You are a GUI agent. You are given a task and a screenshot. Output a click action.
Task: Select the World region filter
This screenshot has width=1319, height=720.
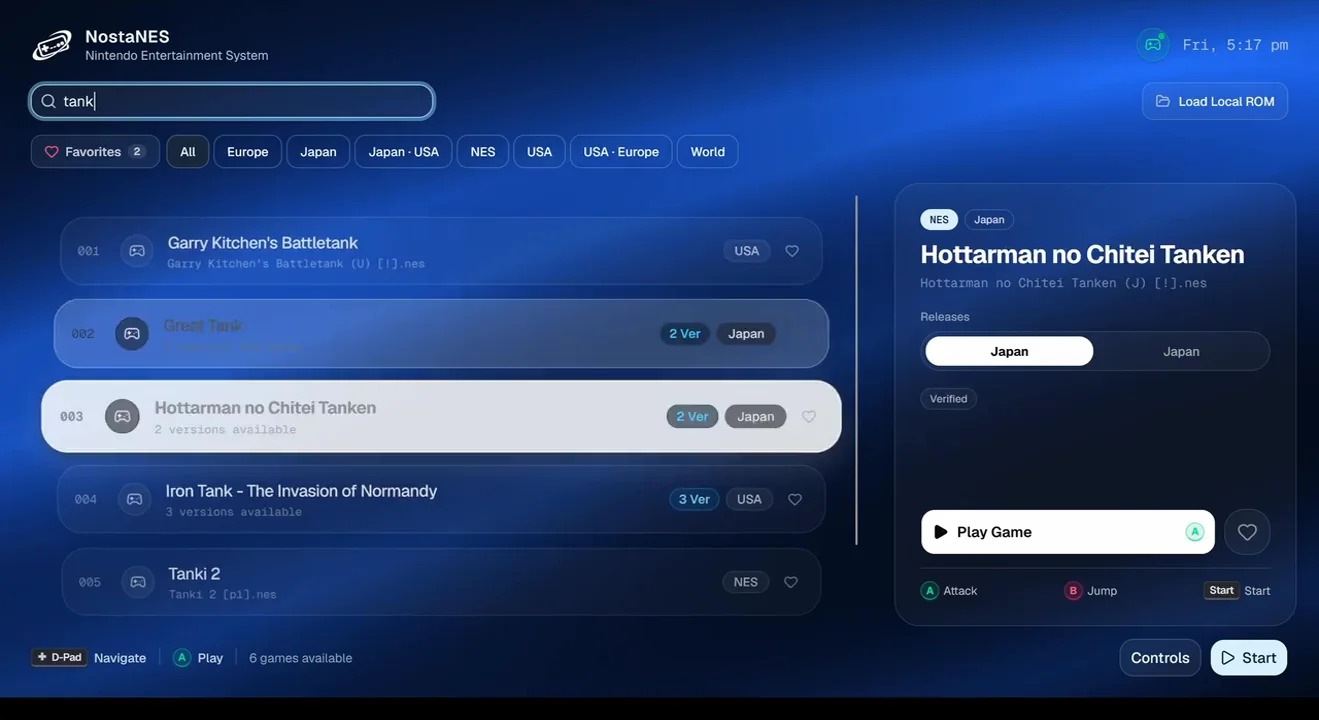pos(707,152)
